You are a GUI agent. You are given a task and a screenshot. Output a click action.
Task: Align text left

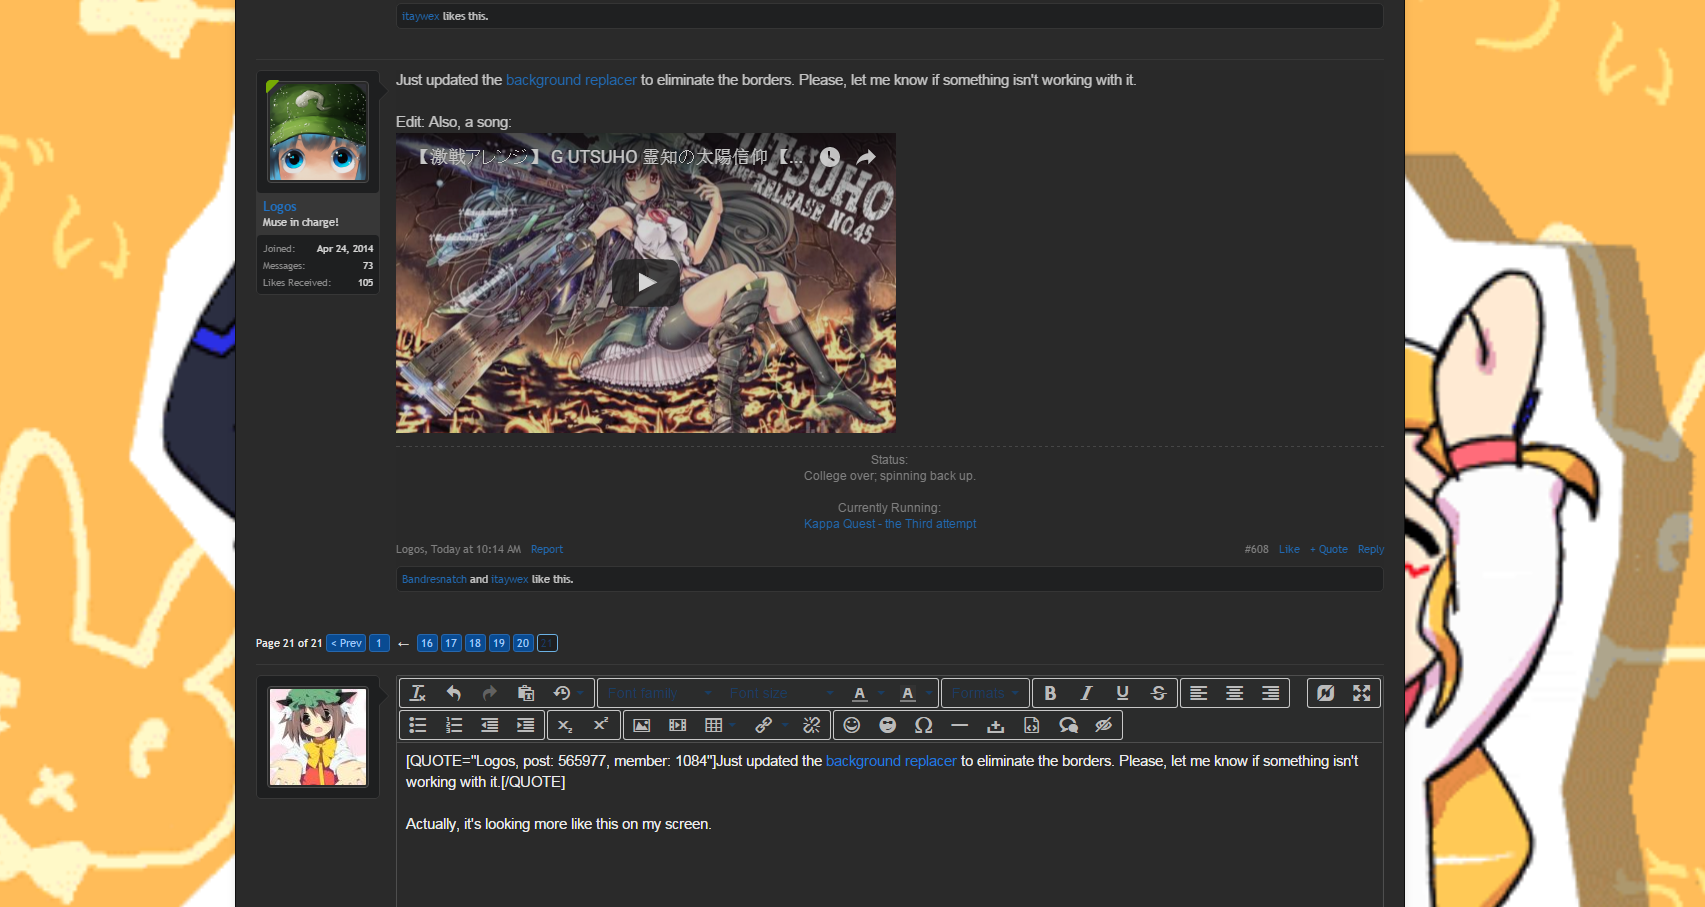[1199, 693]
